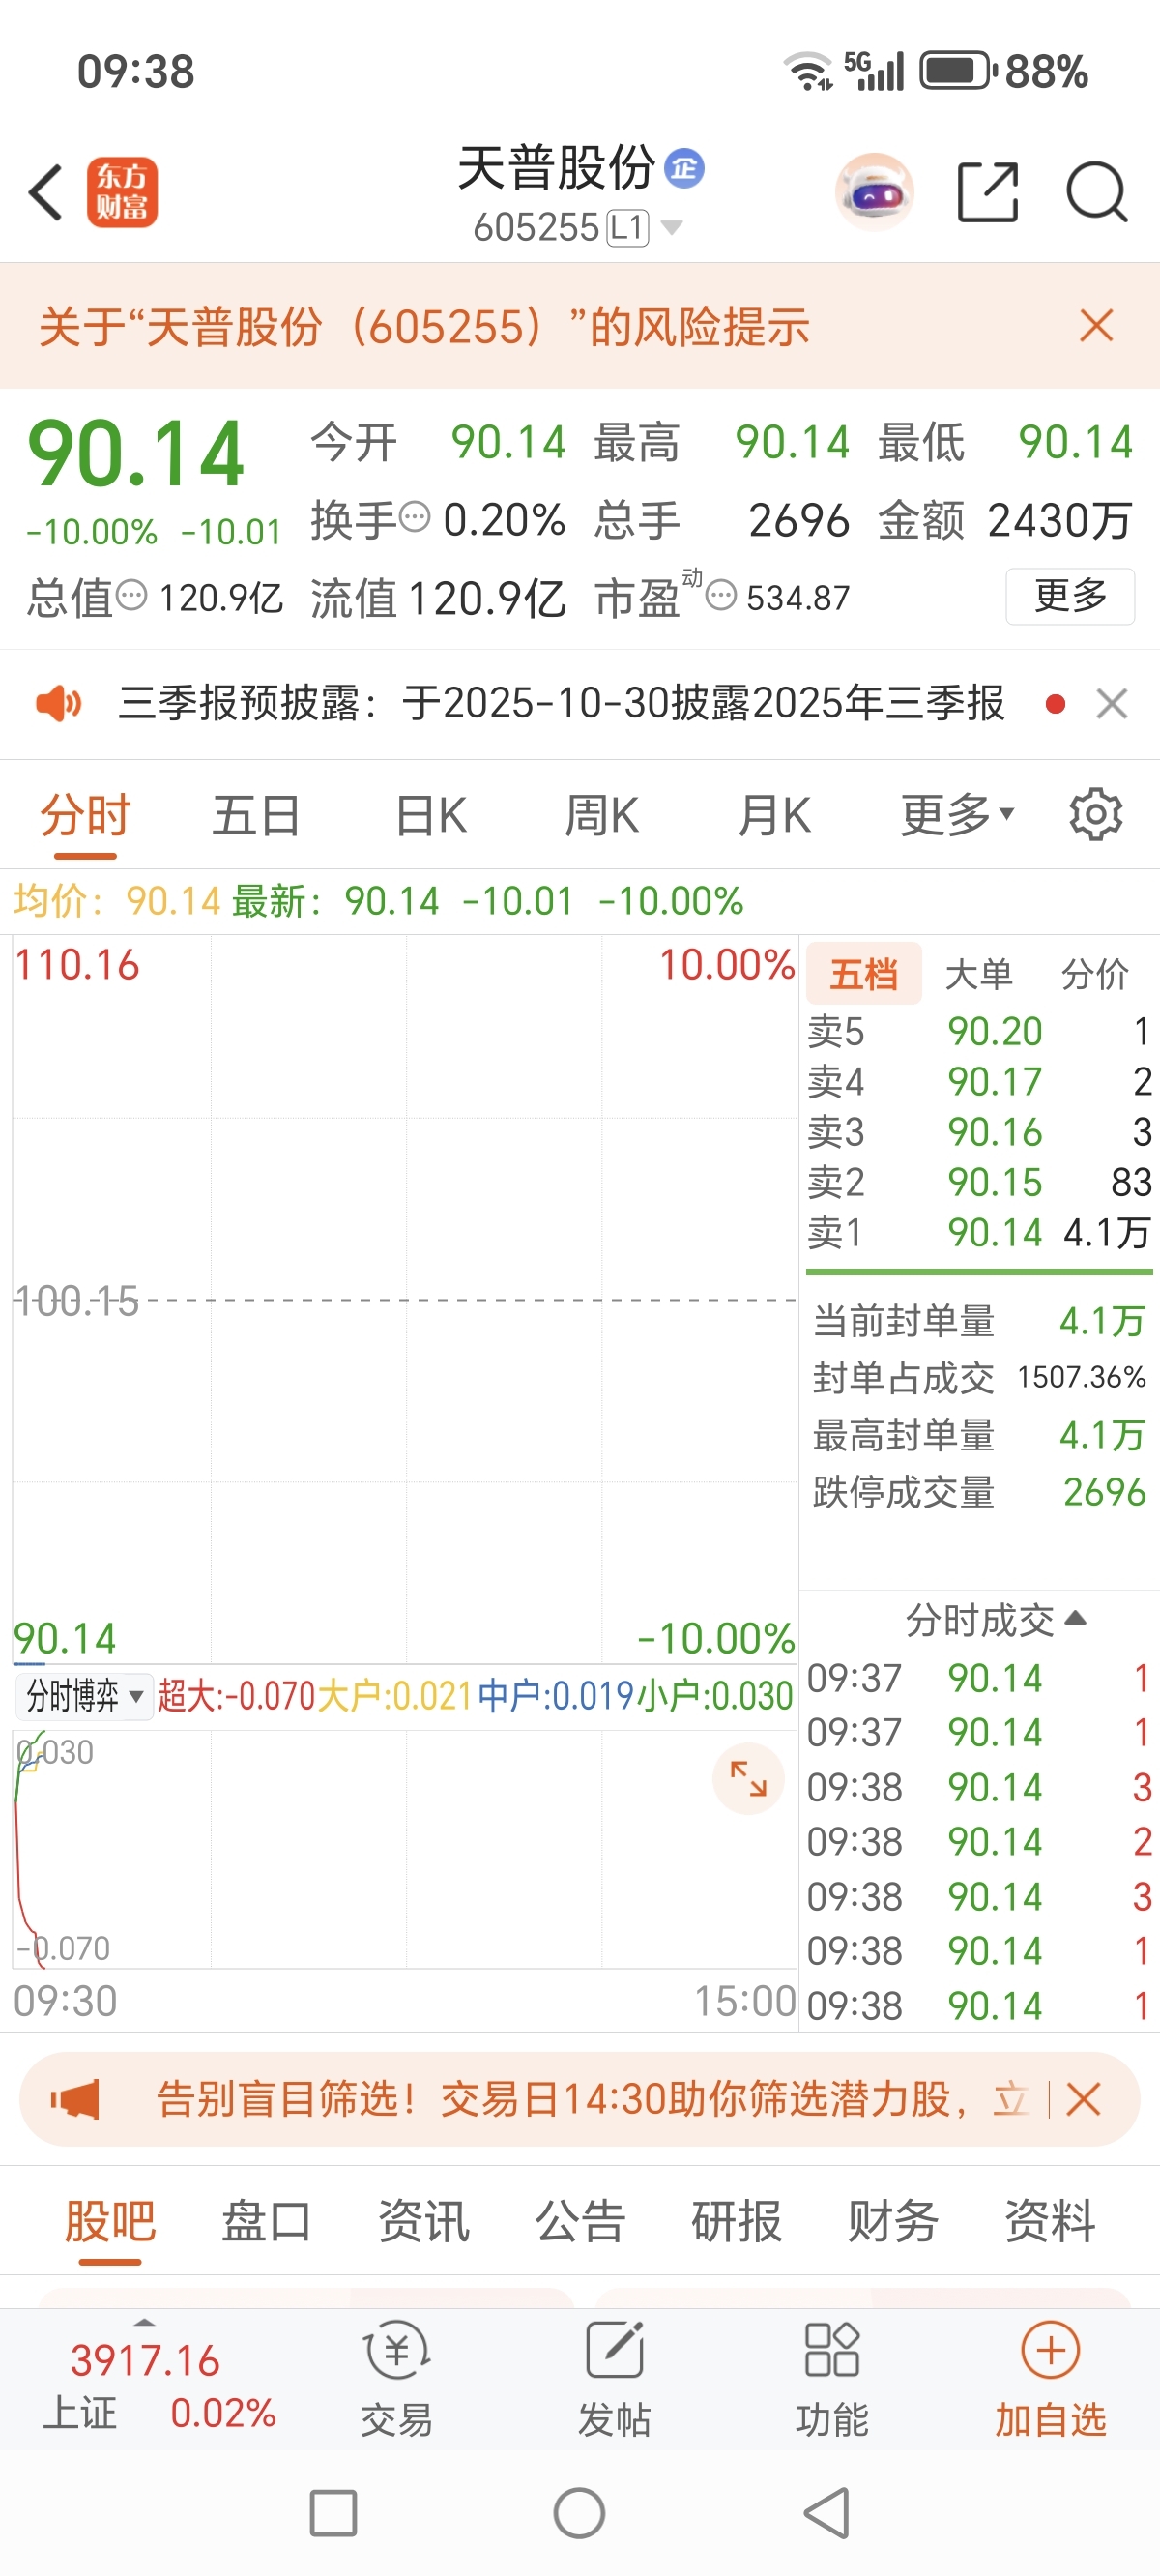
Task: Select the 五档 order book tab
Action: (864, 973)
